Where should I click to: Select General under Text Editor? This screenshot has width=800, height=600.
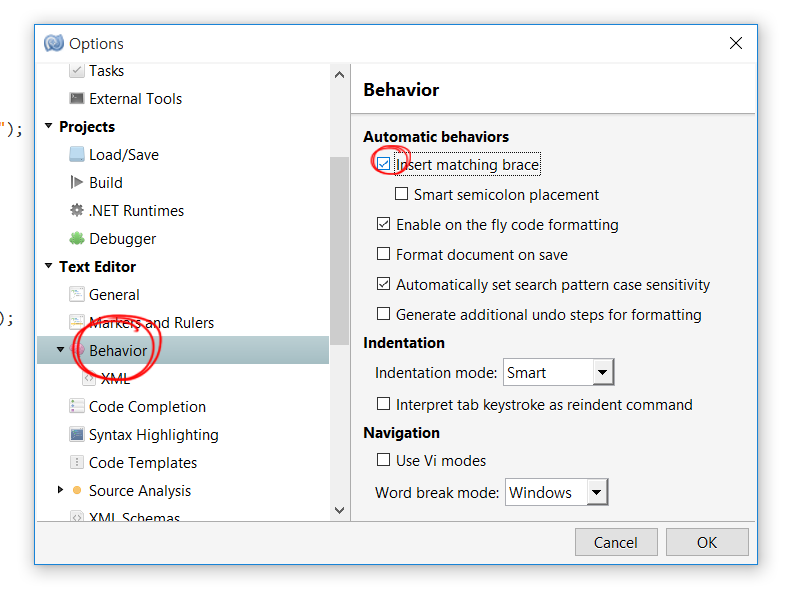pyautogui.click(x=114, y=295)
